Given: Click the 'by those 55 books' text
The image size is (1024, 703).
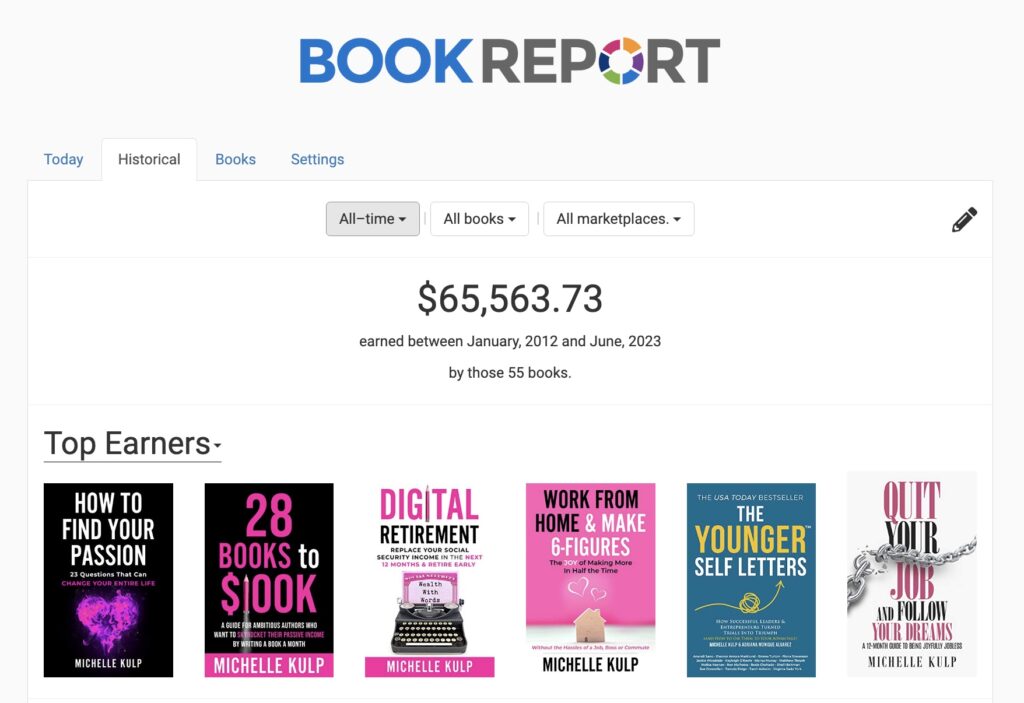Looking at the screenshot, I should coord(510,372).
